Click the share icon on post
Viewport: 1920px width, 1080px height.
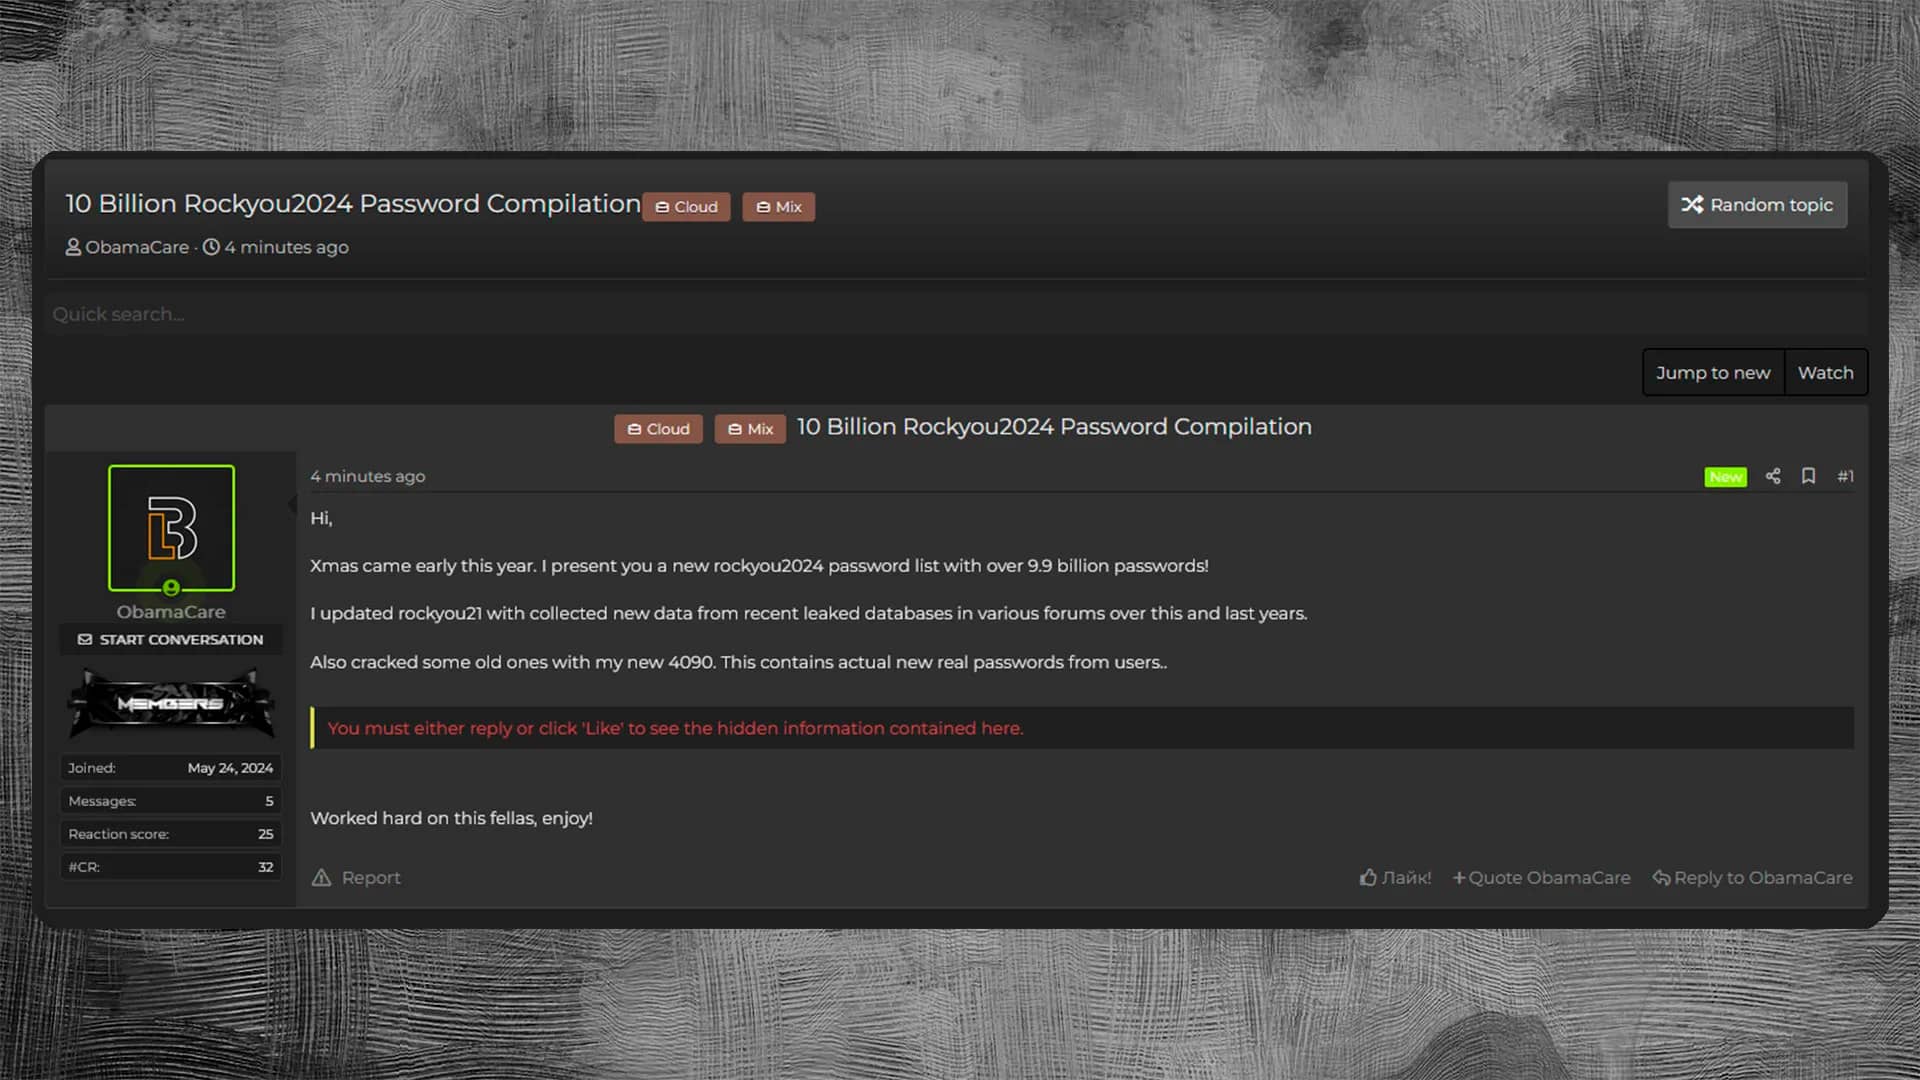[x=1773, y=476]
